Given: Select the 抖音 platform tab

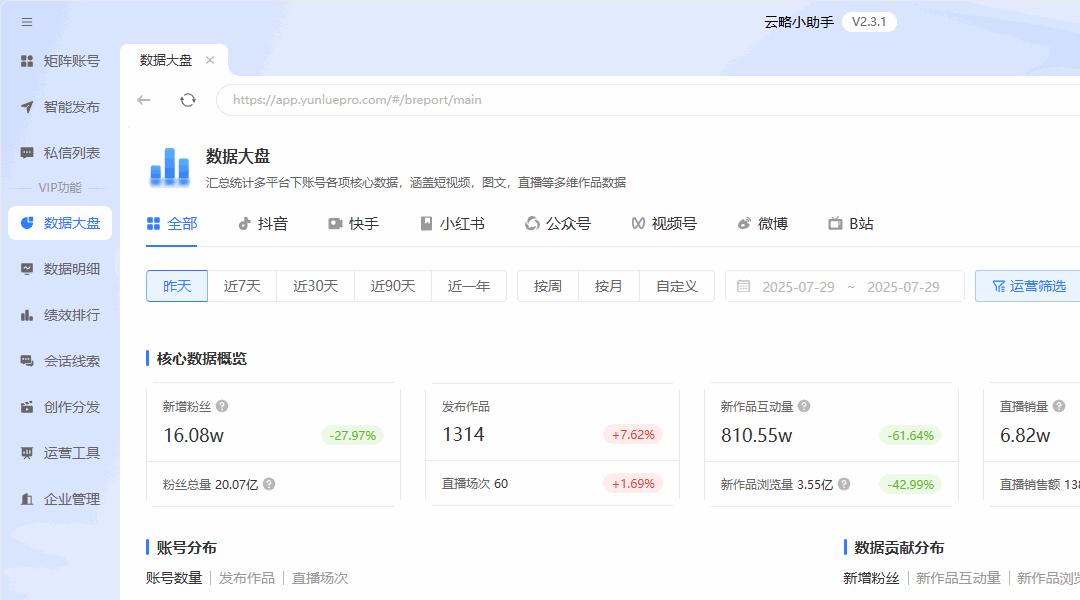Looking at the screenshot, I should pos(263,224).
